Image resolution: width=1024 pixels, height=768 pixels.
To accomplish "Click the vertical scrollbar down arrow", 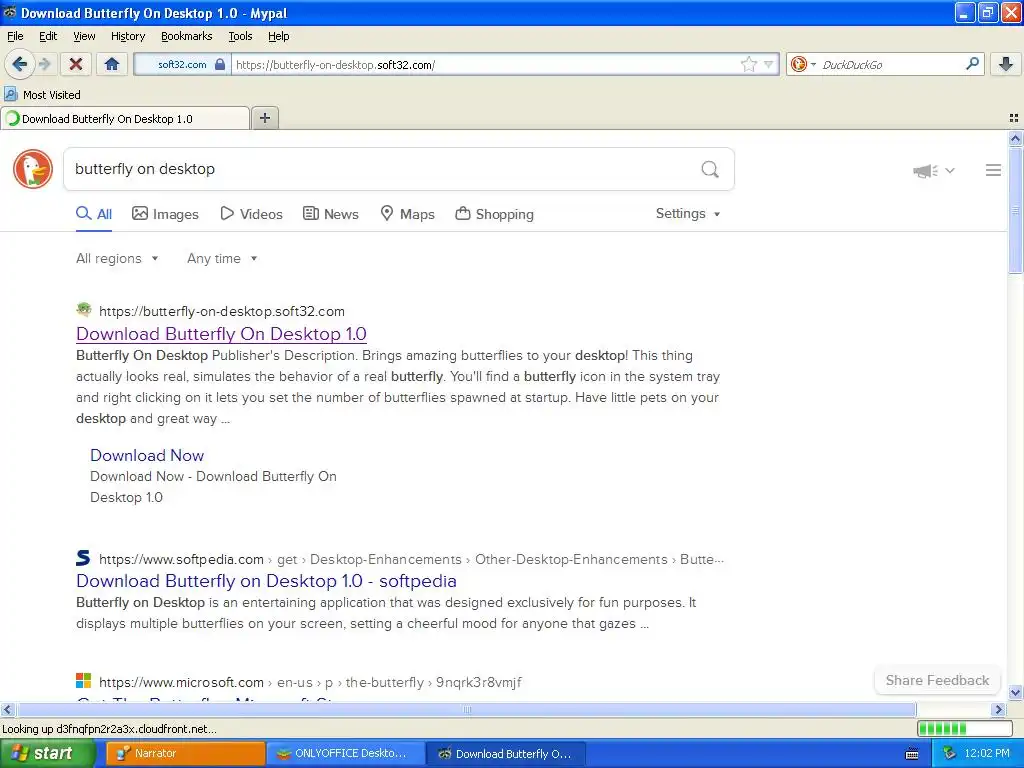I will tap(1015, 692).
